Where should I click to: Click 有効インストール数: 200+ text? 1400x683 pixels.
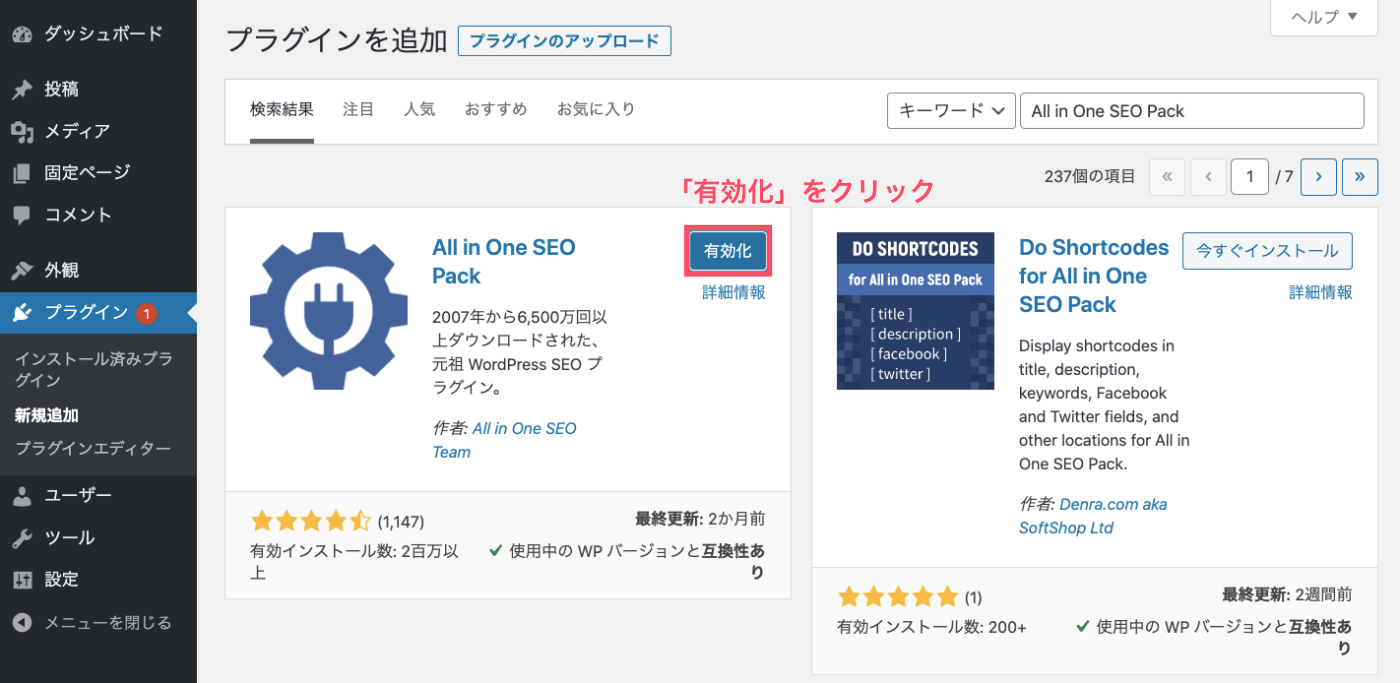pos(932,628)
